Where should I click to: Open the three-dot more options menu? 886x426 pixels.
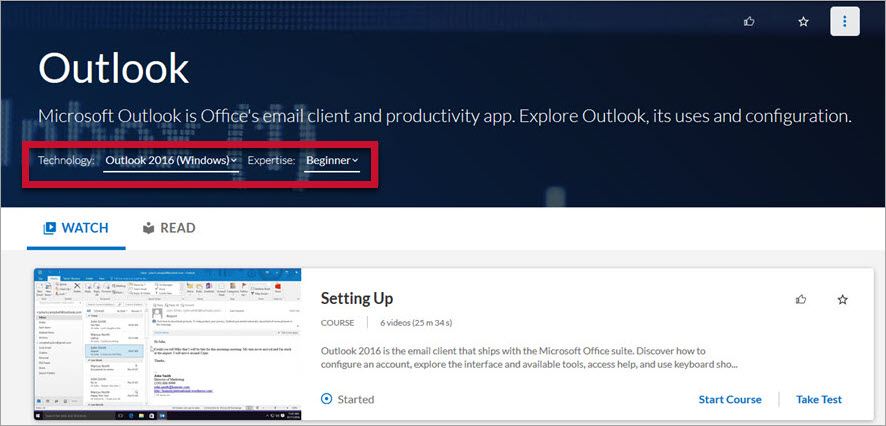[845, 21]
